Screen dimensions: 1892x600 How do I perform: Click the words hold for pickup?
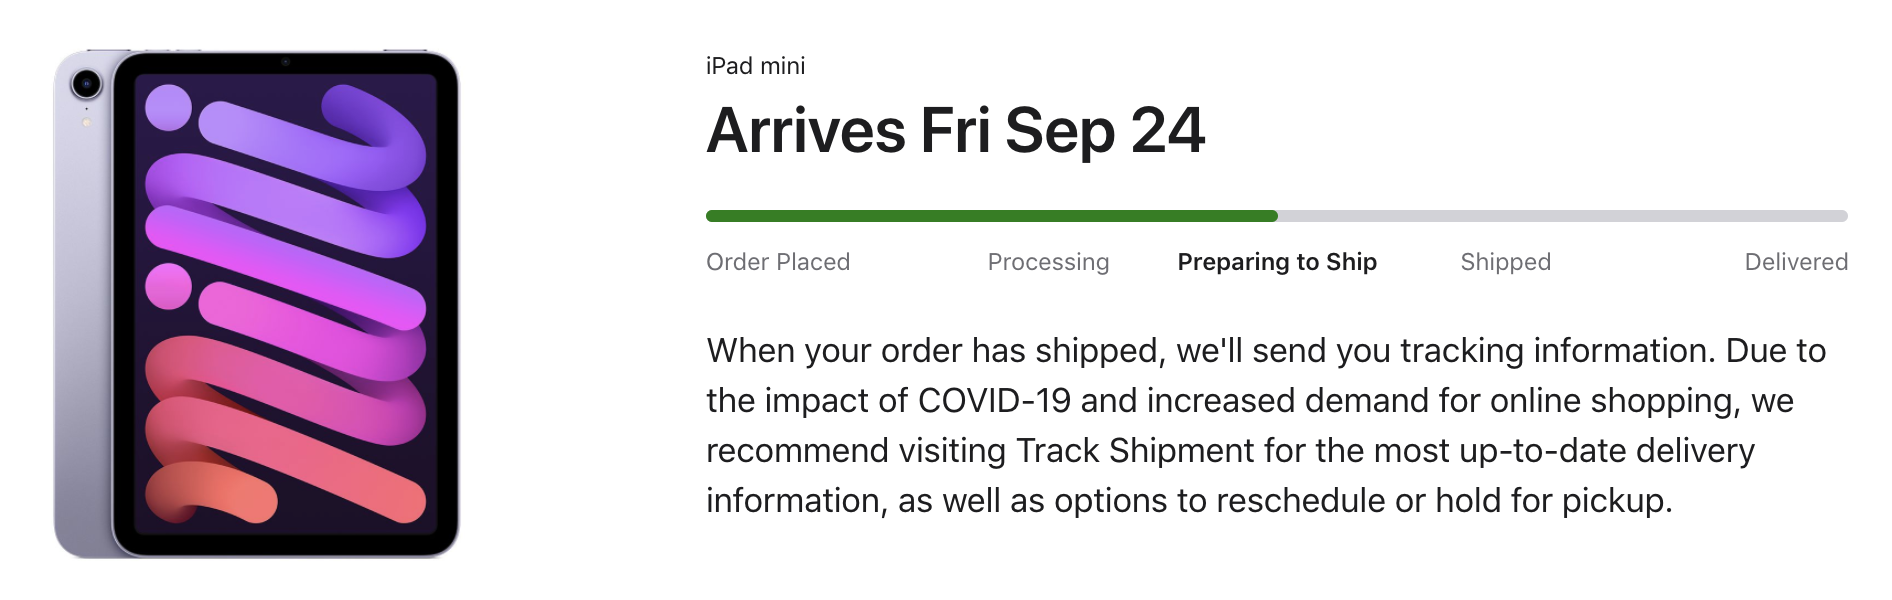click(x=1554, y=501)
